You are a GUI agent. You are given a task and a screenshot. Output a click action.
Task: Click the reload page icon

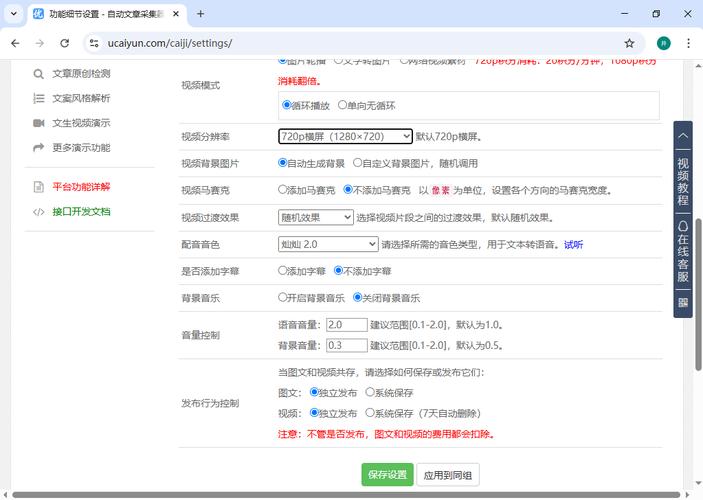tap(65, 43)
